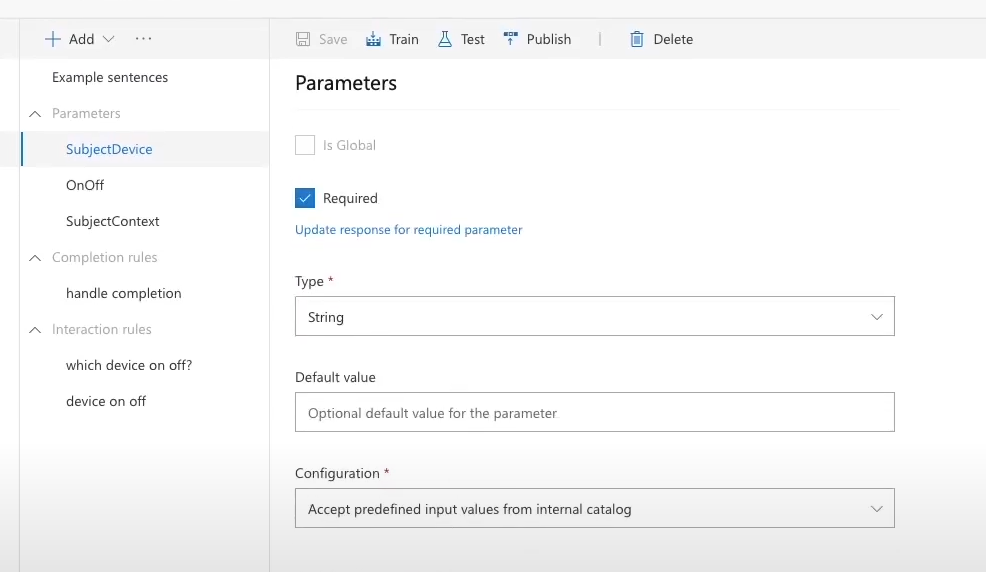Open Example sentences in sidebar
Viewport: 986px width, 572px height.
110,77
